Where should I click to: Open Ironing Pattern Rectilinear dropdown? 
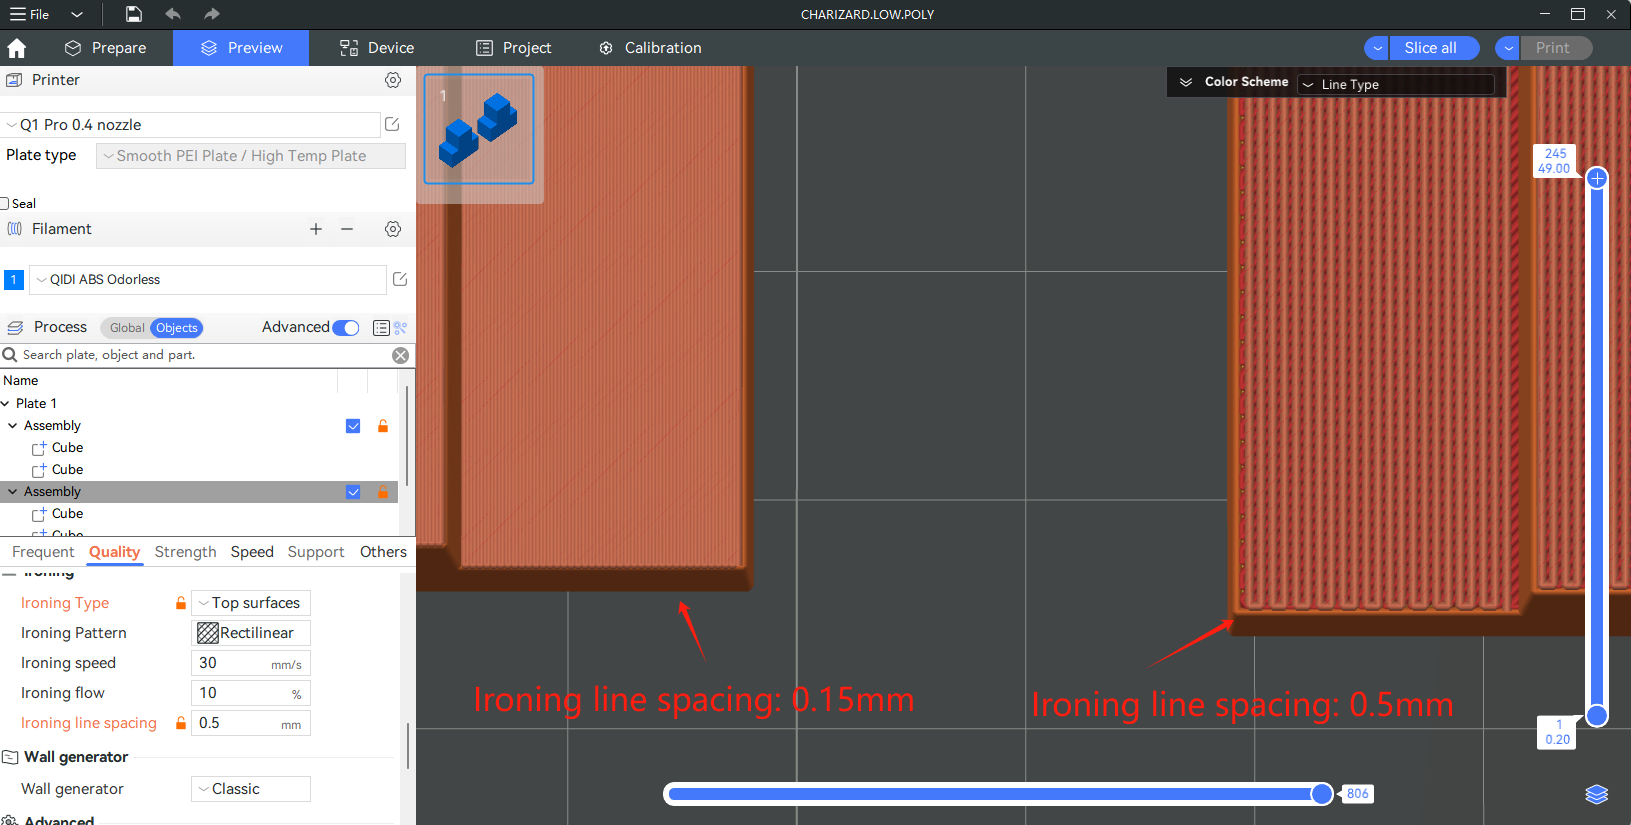[251, 633]
